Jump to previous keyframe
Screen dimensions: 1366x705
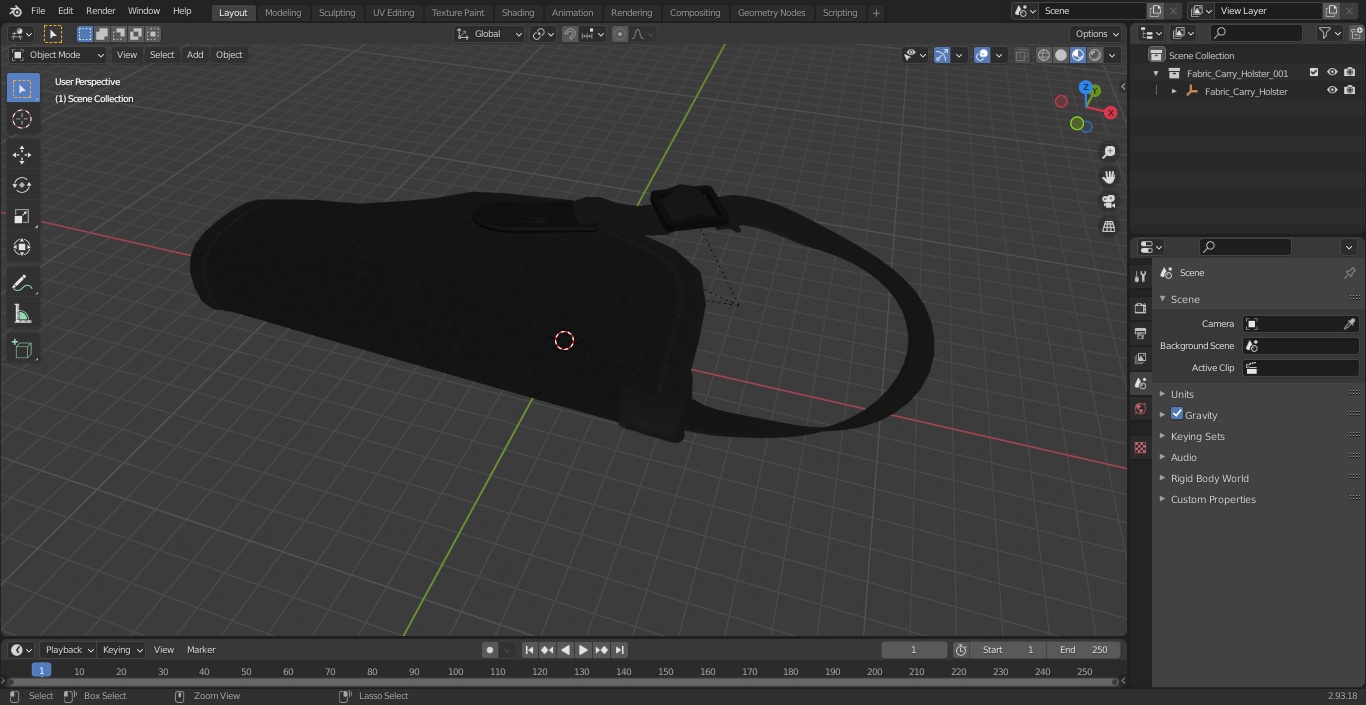pos(547,650)
